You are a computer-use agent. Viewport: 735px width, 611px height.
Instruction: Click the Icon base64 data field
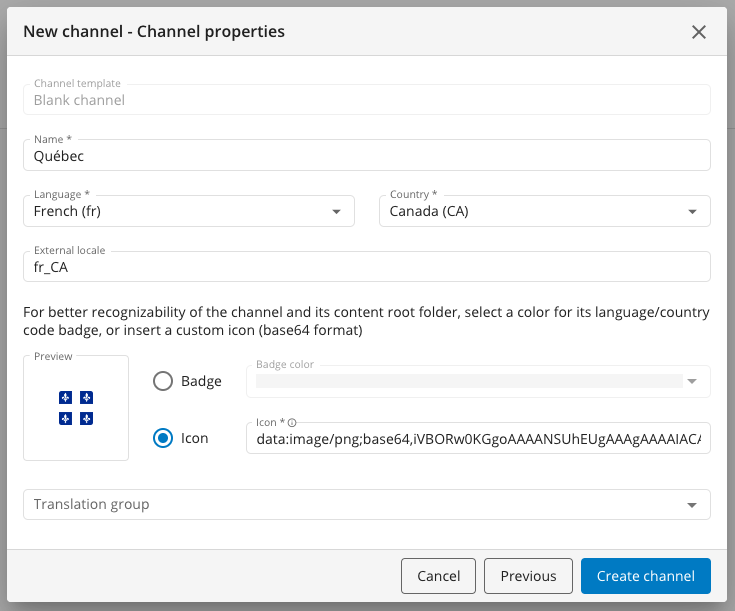(x=476, y=439)
